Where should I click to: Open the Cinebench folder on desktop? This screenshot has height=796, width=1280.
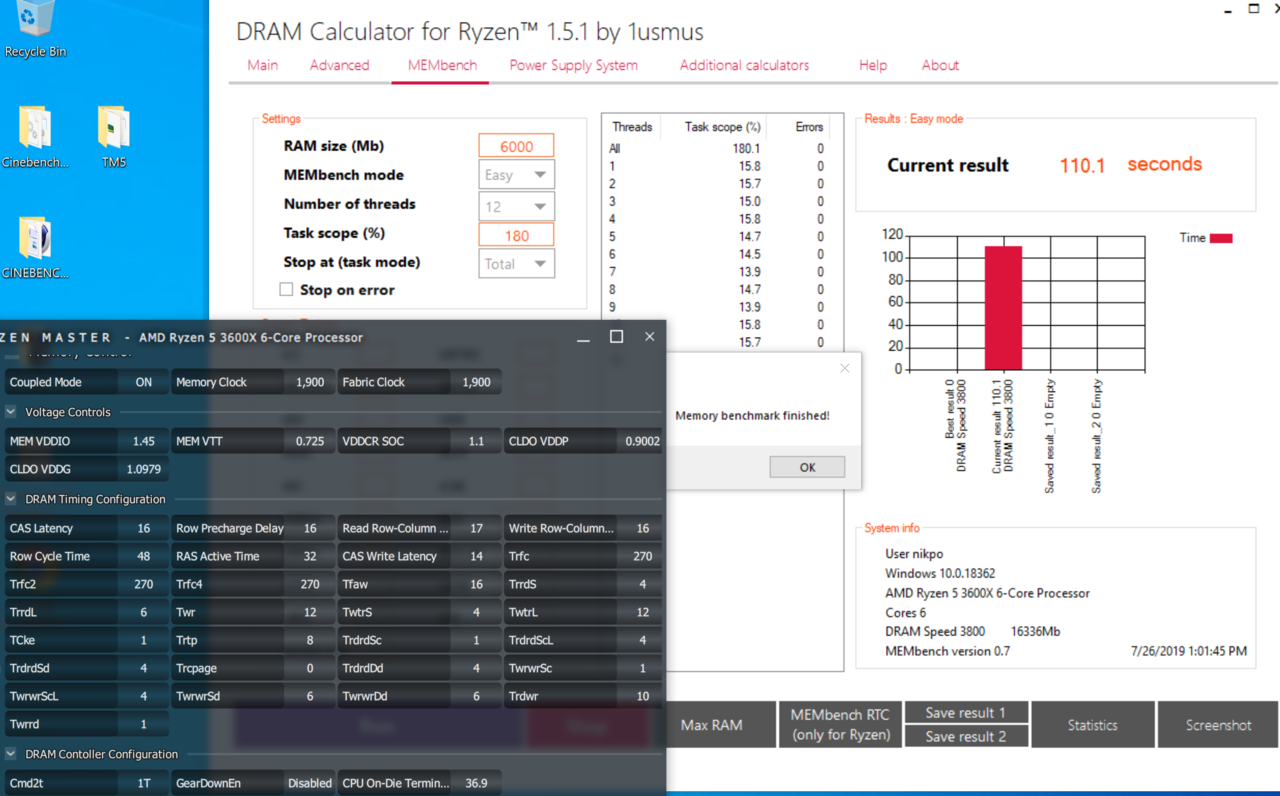click(35, 137)
